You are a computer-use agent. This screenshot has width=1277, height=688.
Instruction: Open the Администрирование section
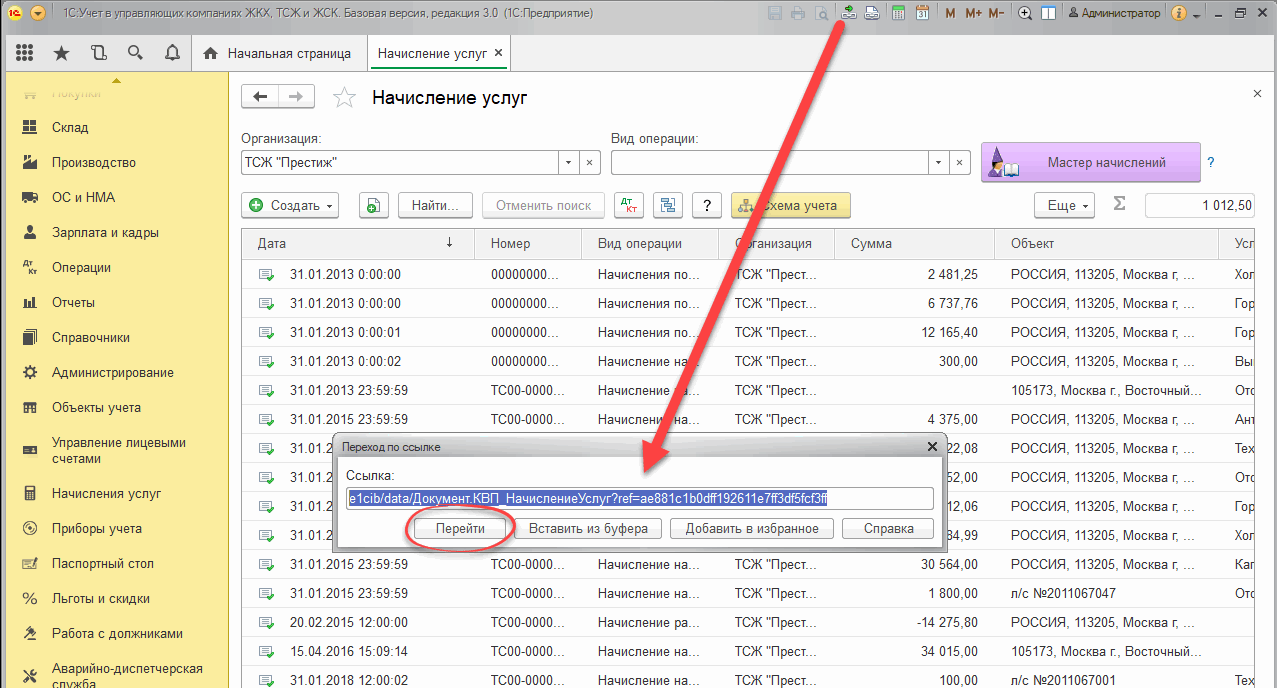113,372
